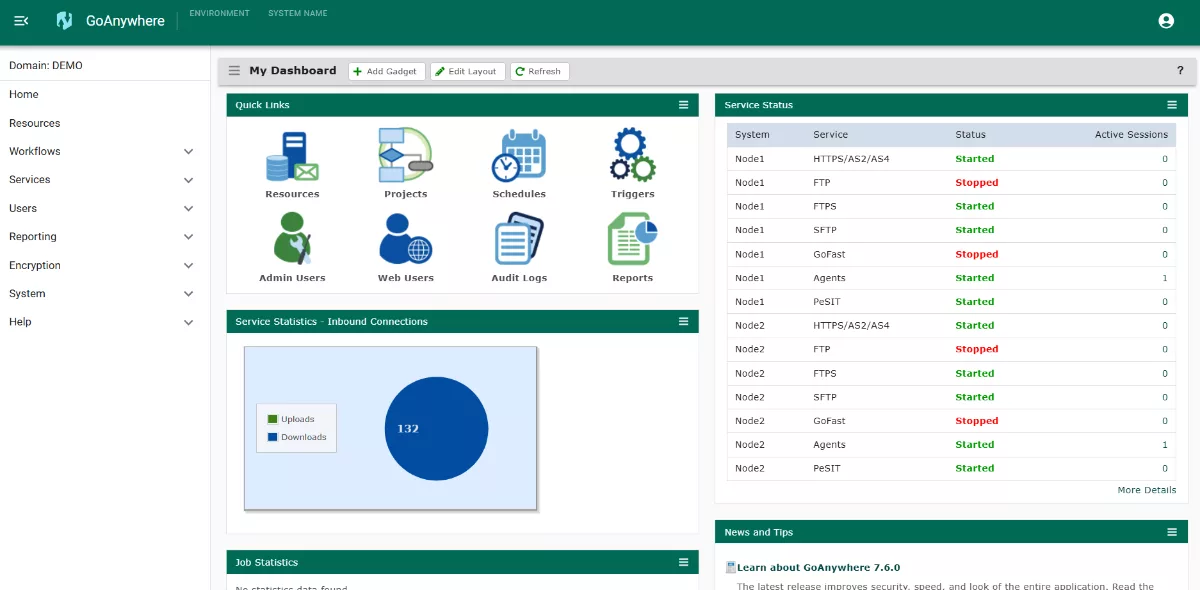The image size is (1200, 590).
Task: Expand the Users menu chevron
Action: tap(189, 209)
